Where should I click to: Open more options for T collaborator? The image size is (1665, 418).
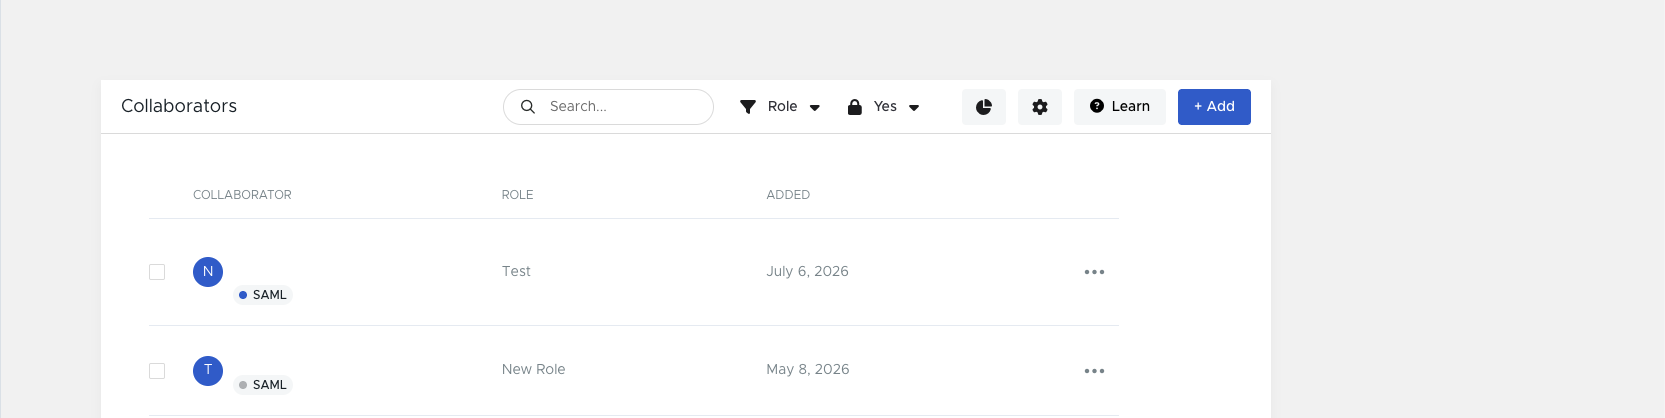1094,371
